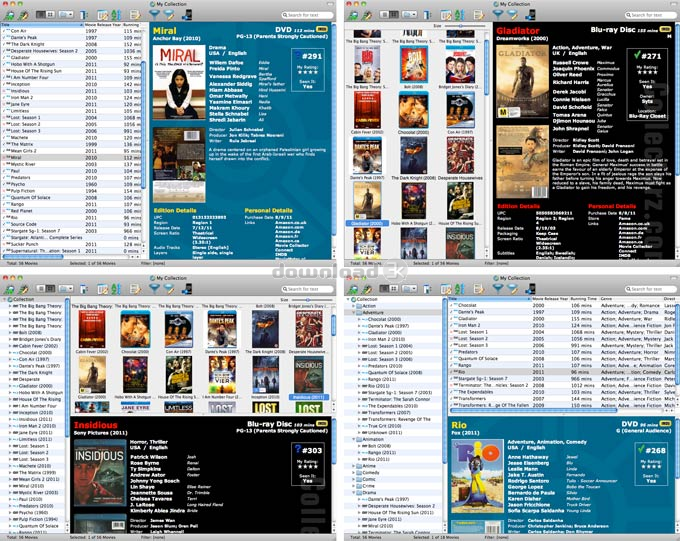This screenshot has height=541, width=680.
Task: Collapse the Collection root in bottom-left tree
Action: pos(4,299)
